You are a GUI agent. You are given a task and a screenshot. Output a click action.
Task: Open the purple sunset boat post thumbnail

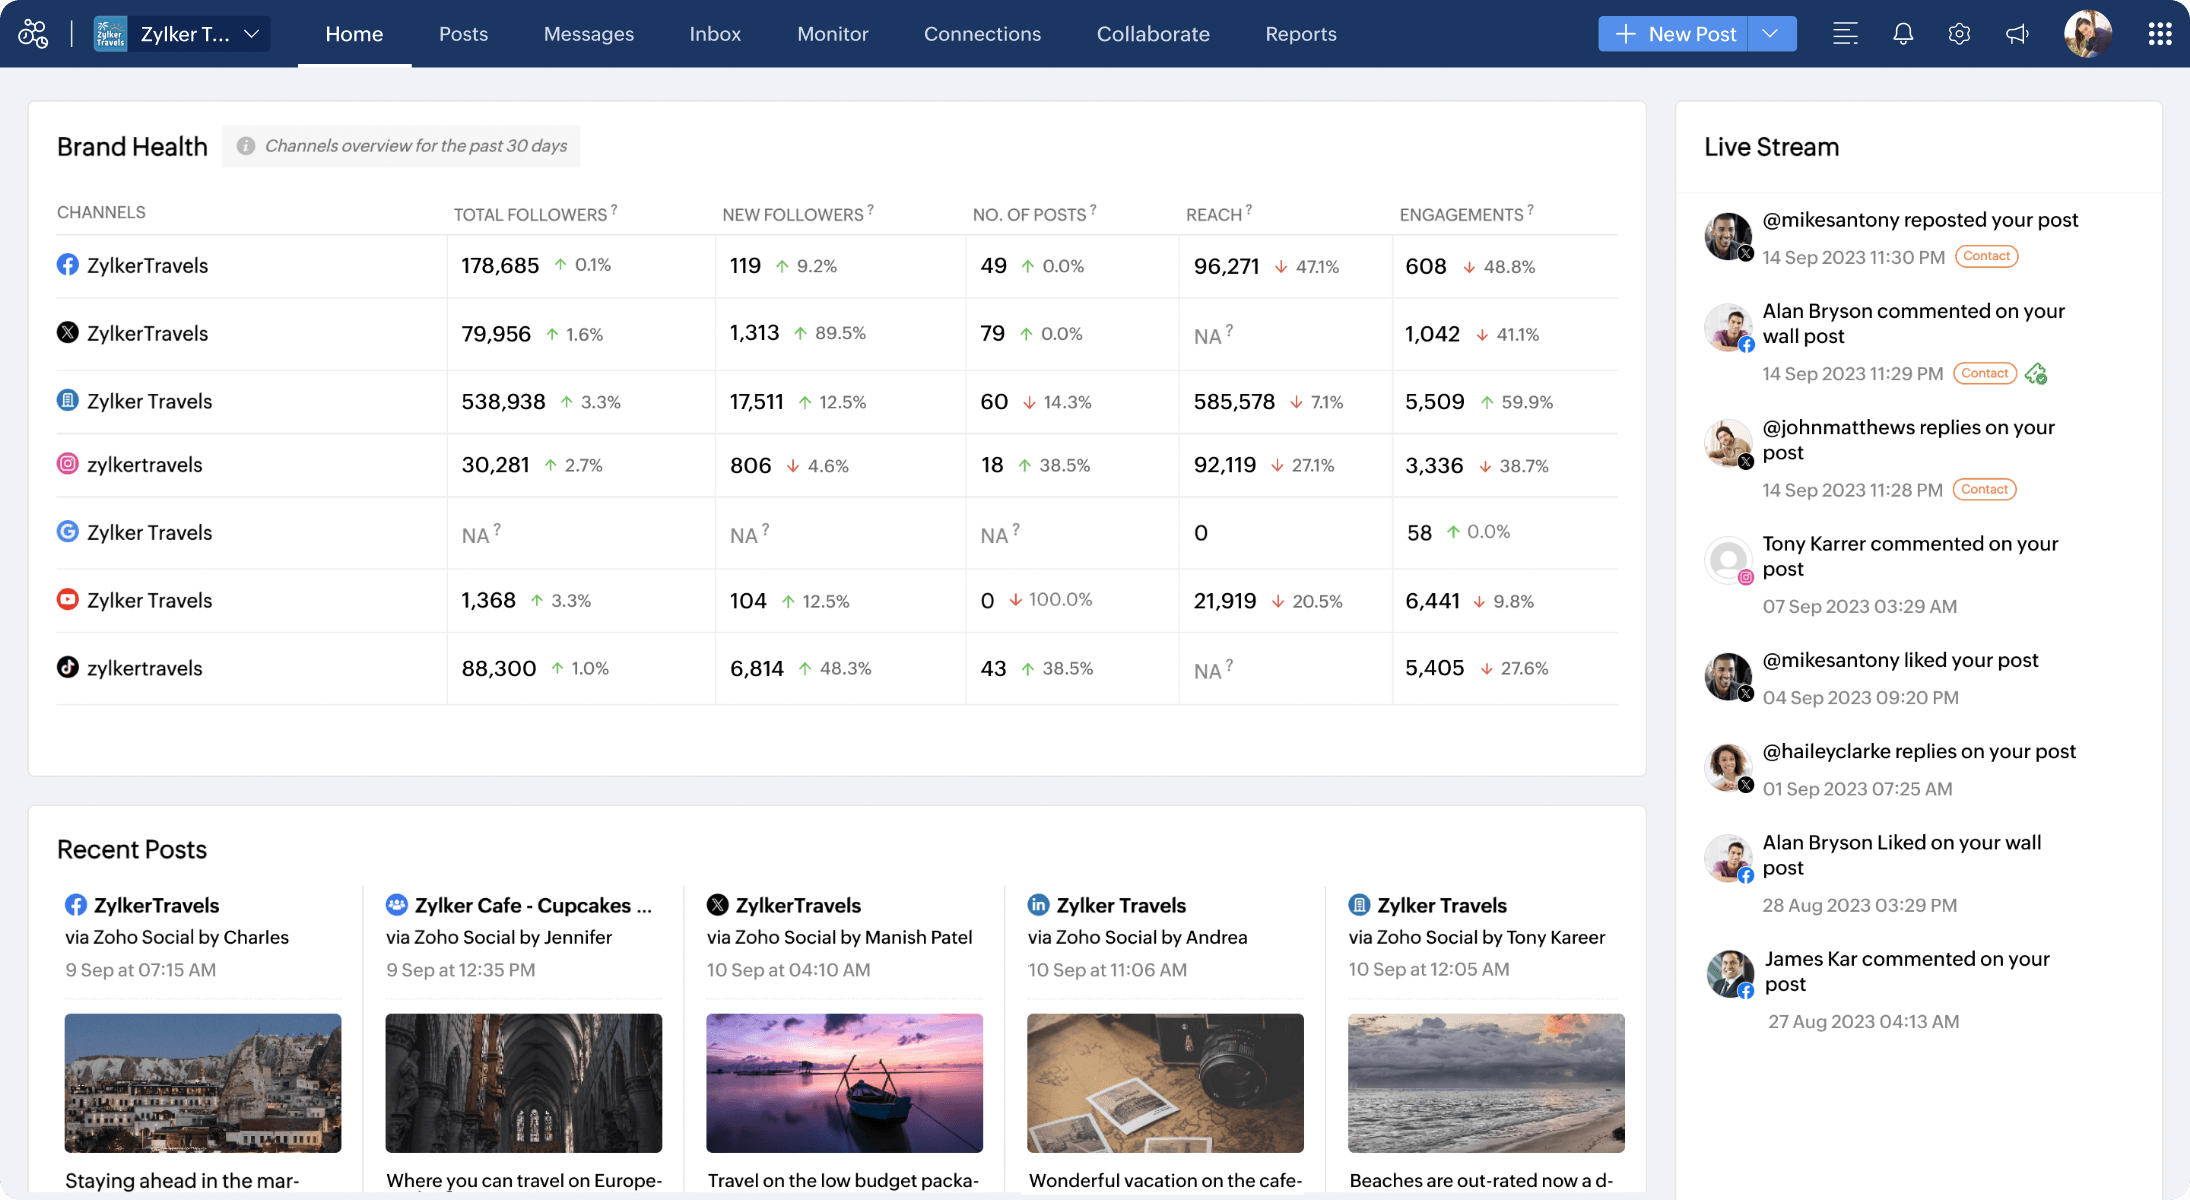coord(844,1083)
